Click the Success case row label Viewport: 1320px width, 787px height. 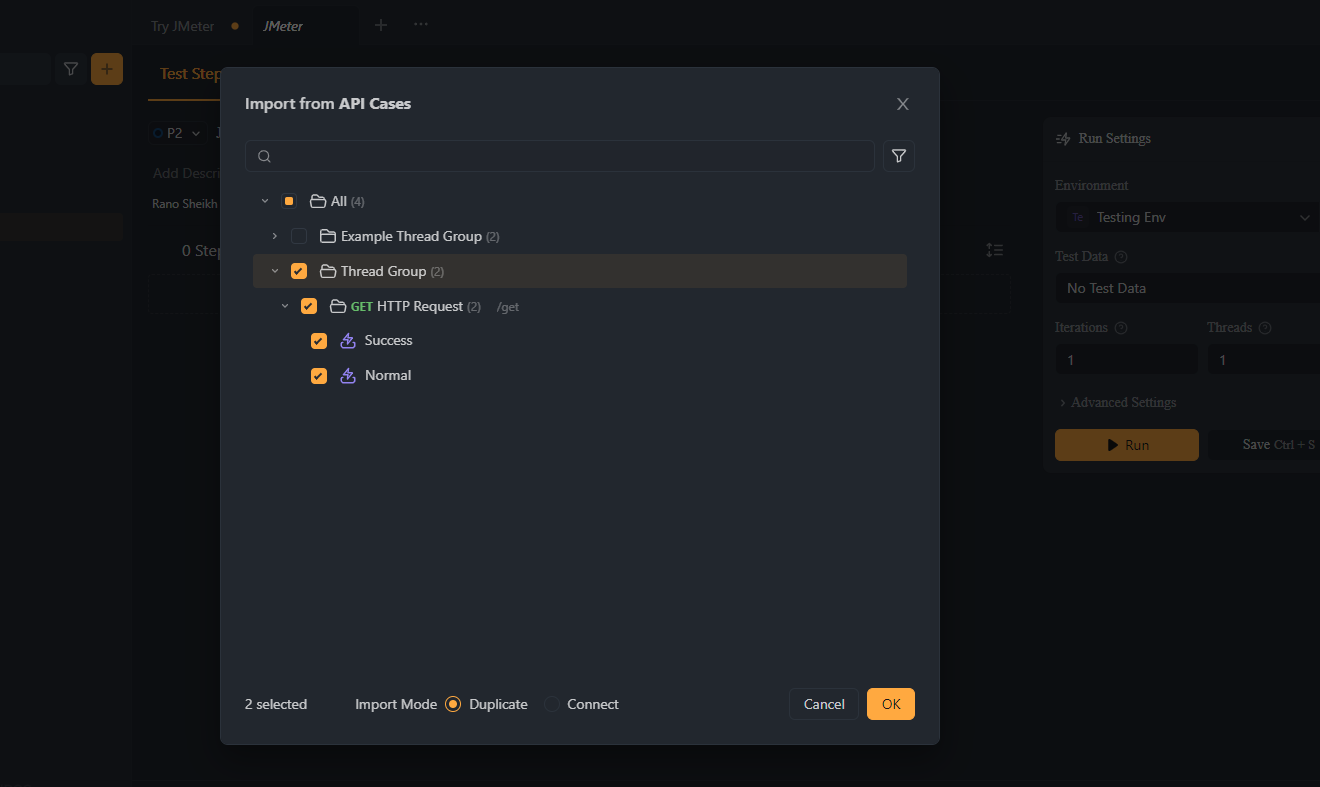click(x=389, y=341)
